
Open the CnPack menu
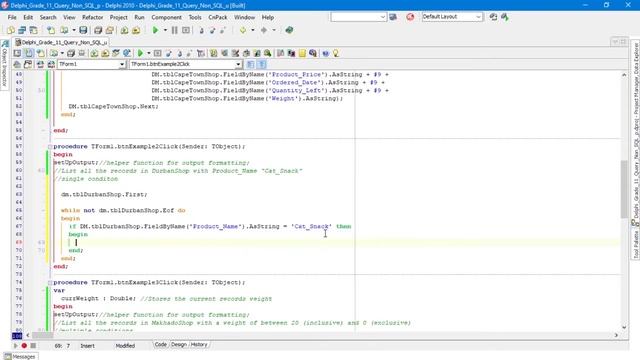click(218, 17)
